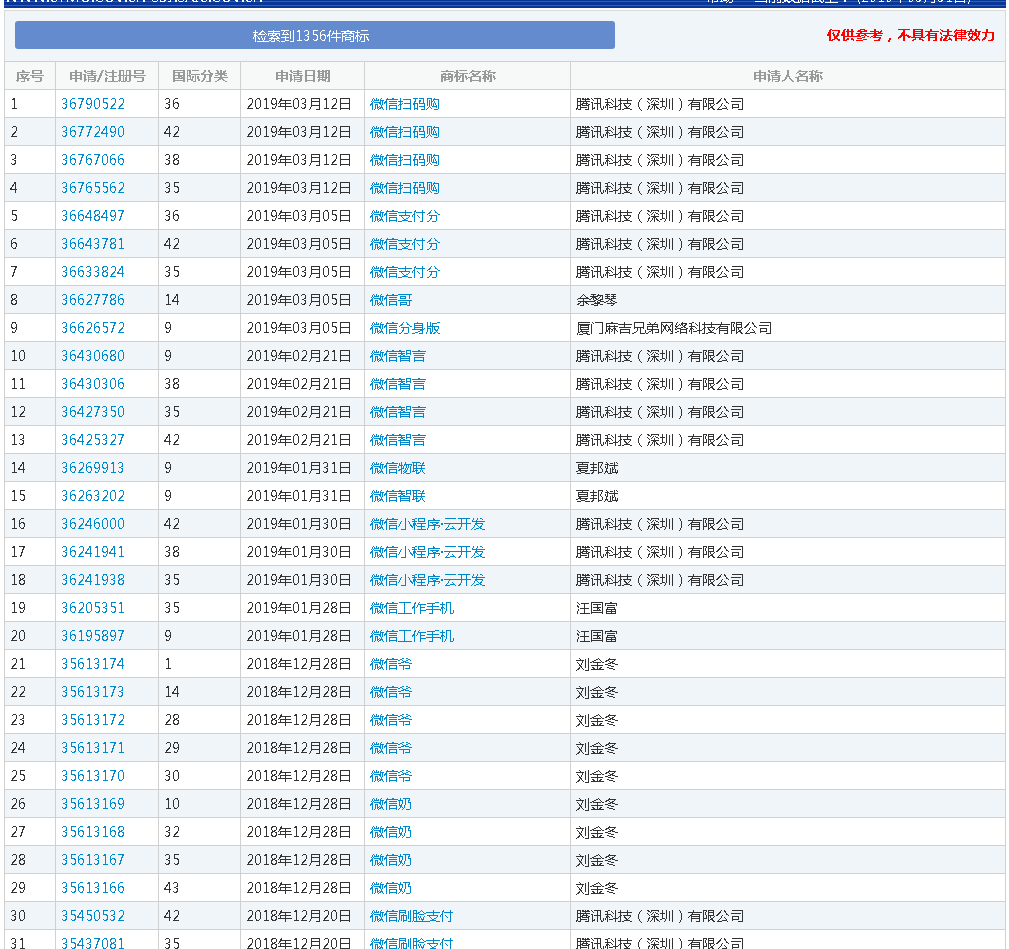View registration number 36205351
This screenshot has width=1009, height=949.
[93, 608]
